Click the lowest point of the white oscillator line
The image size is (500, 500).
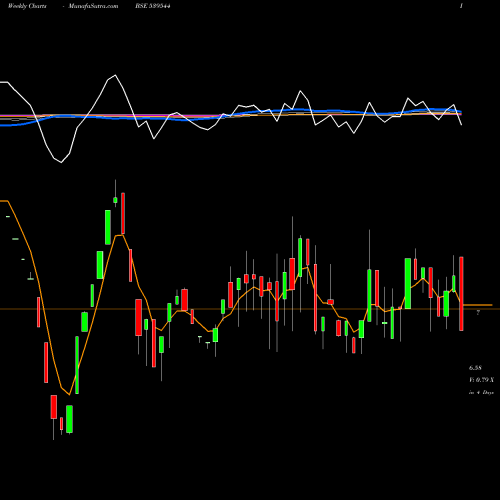click(61, 162)
